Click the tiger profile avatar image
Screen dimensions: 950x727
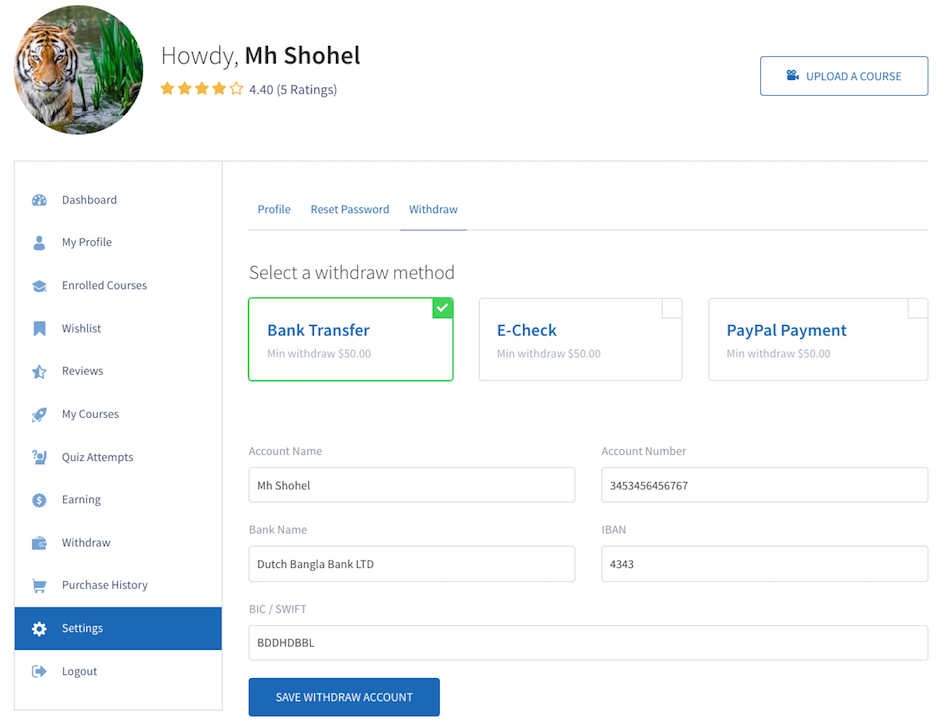(x=79, y=70)
